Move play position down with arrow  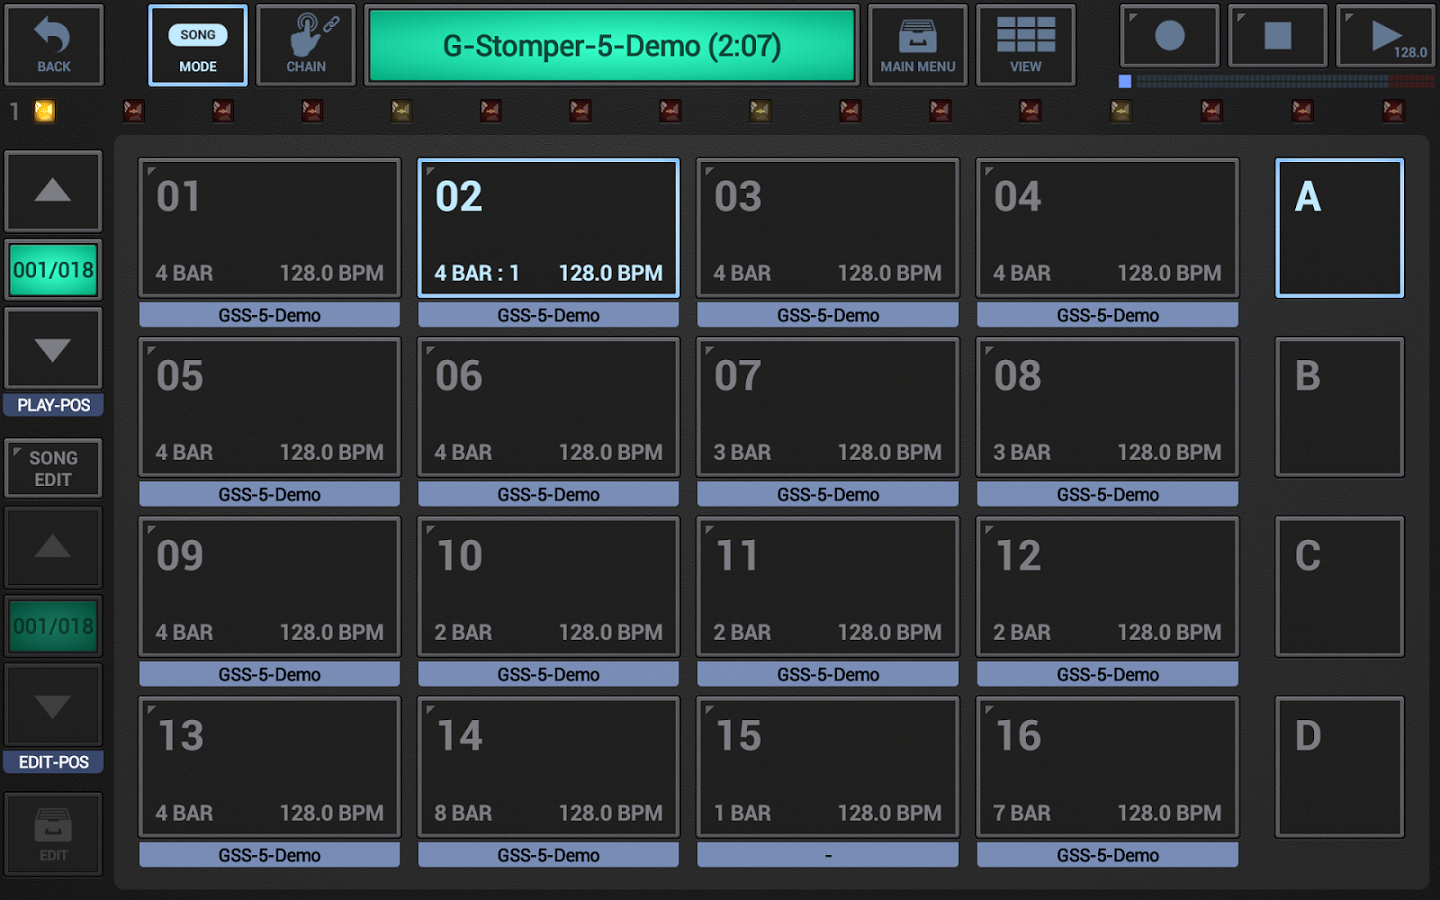[x=53, y=349]
